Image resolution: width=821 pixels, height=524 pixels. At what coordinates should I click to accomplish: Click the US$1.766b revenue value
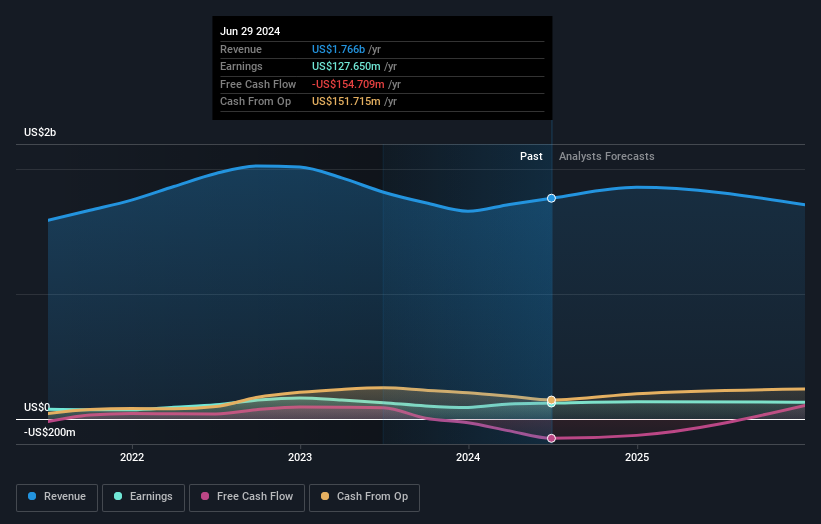tap(338, 49)
